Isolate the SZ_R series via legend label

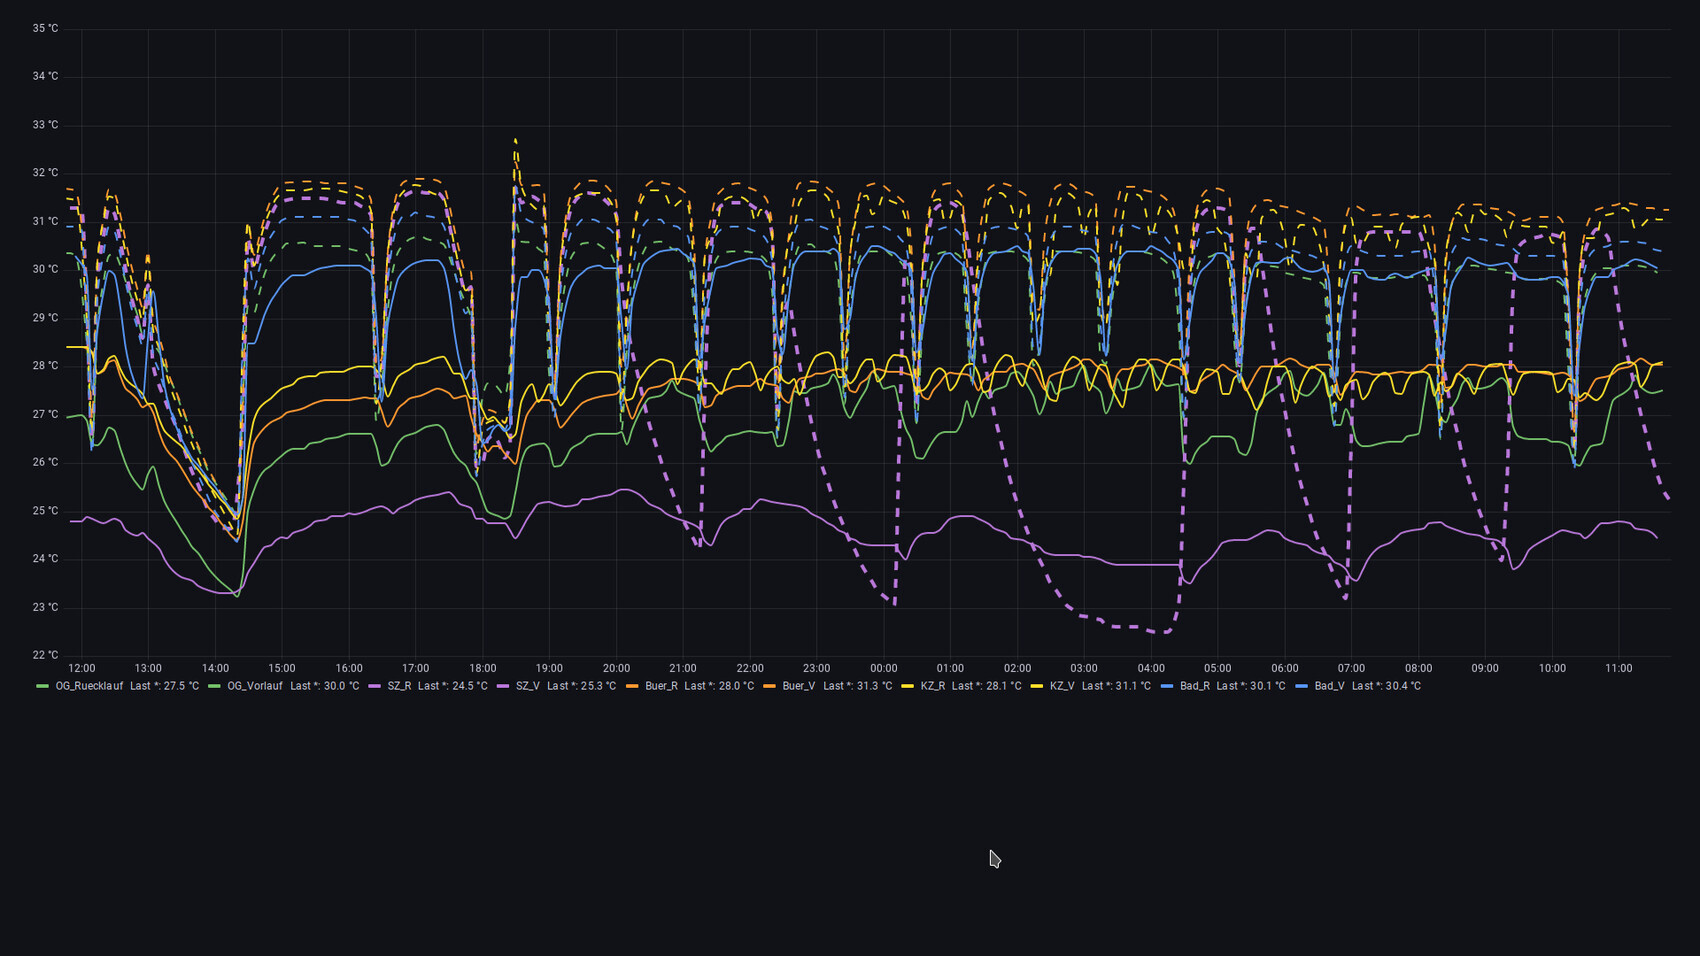tap(399, 686)
